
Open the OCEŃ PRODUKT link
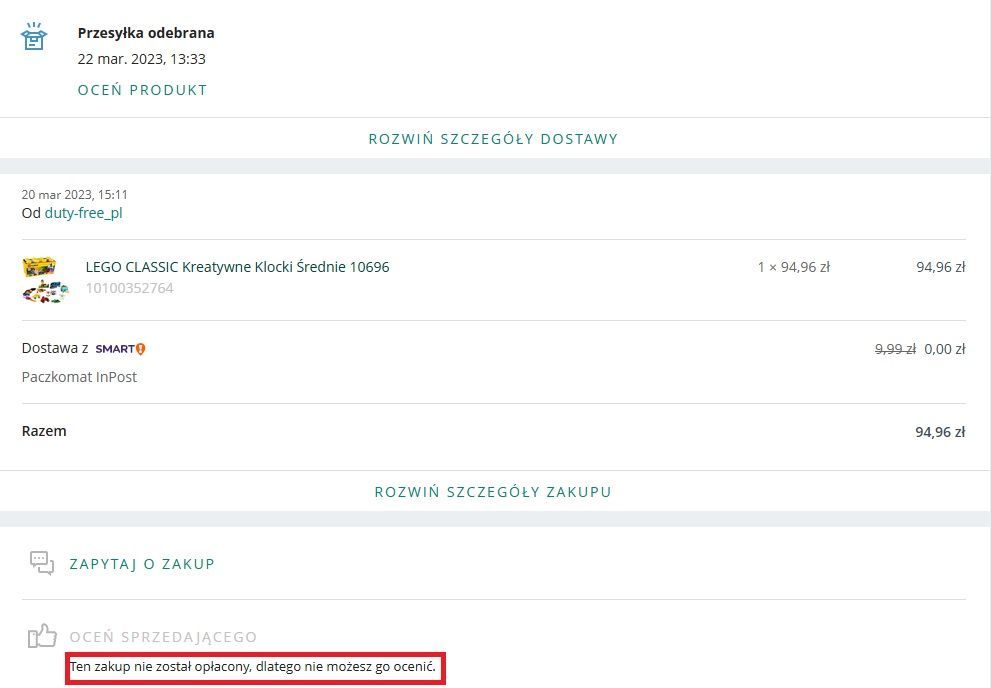point(142,90)
